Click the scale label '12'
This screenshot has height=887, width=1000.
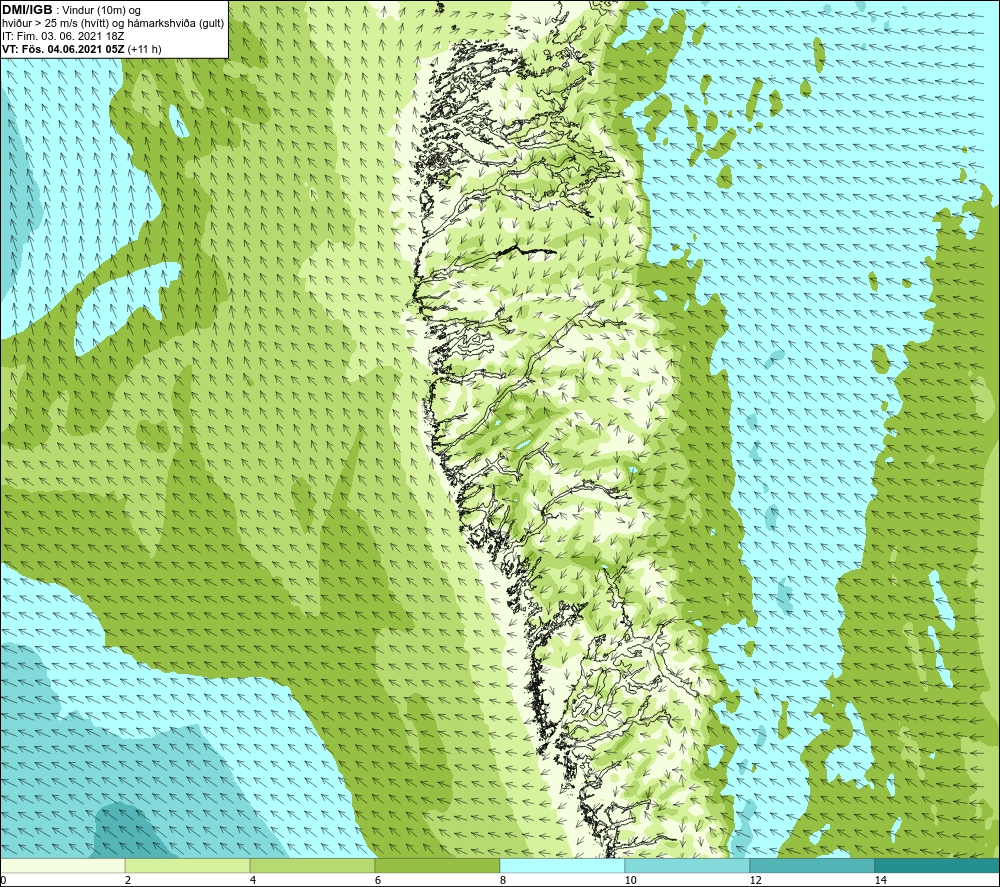click(755, 880)
